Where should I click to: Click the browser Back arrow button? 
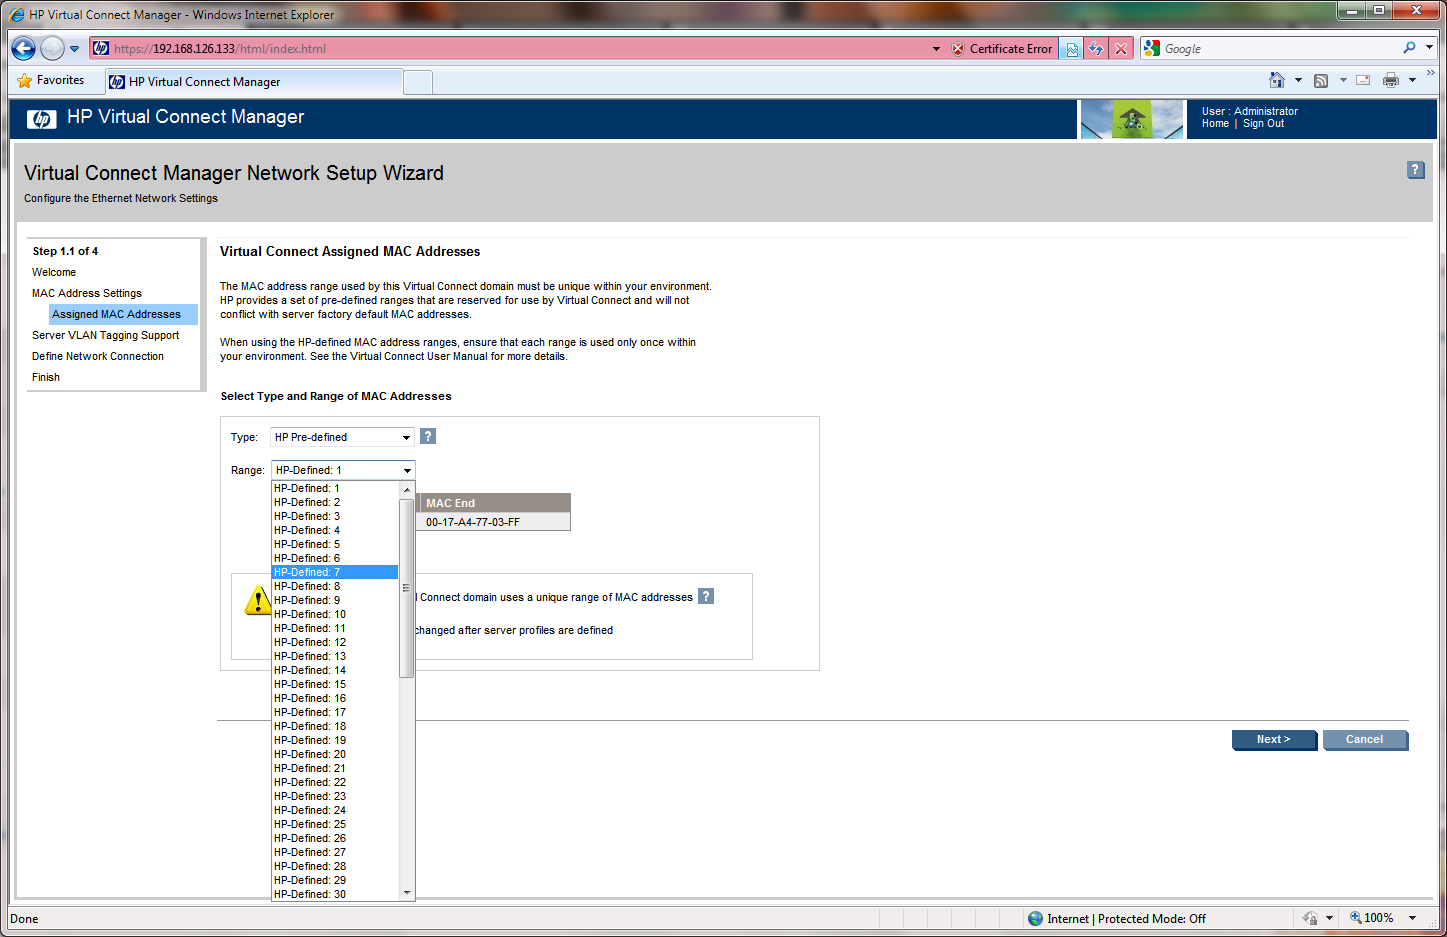tap(24, 48)
